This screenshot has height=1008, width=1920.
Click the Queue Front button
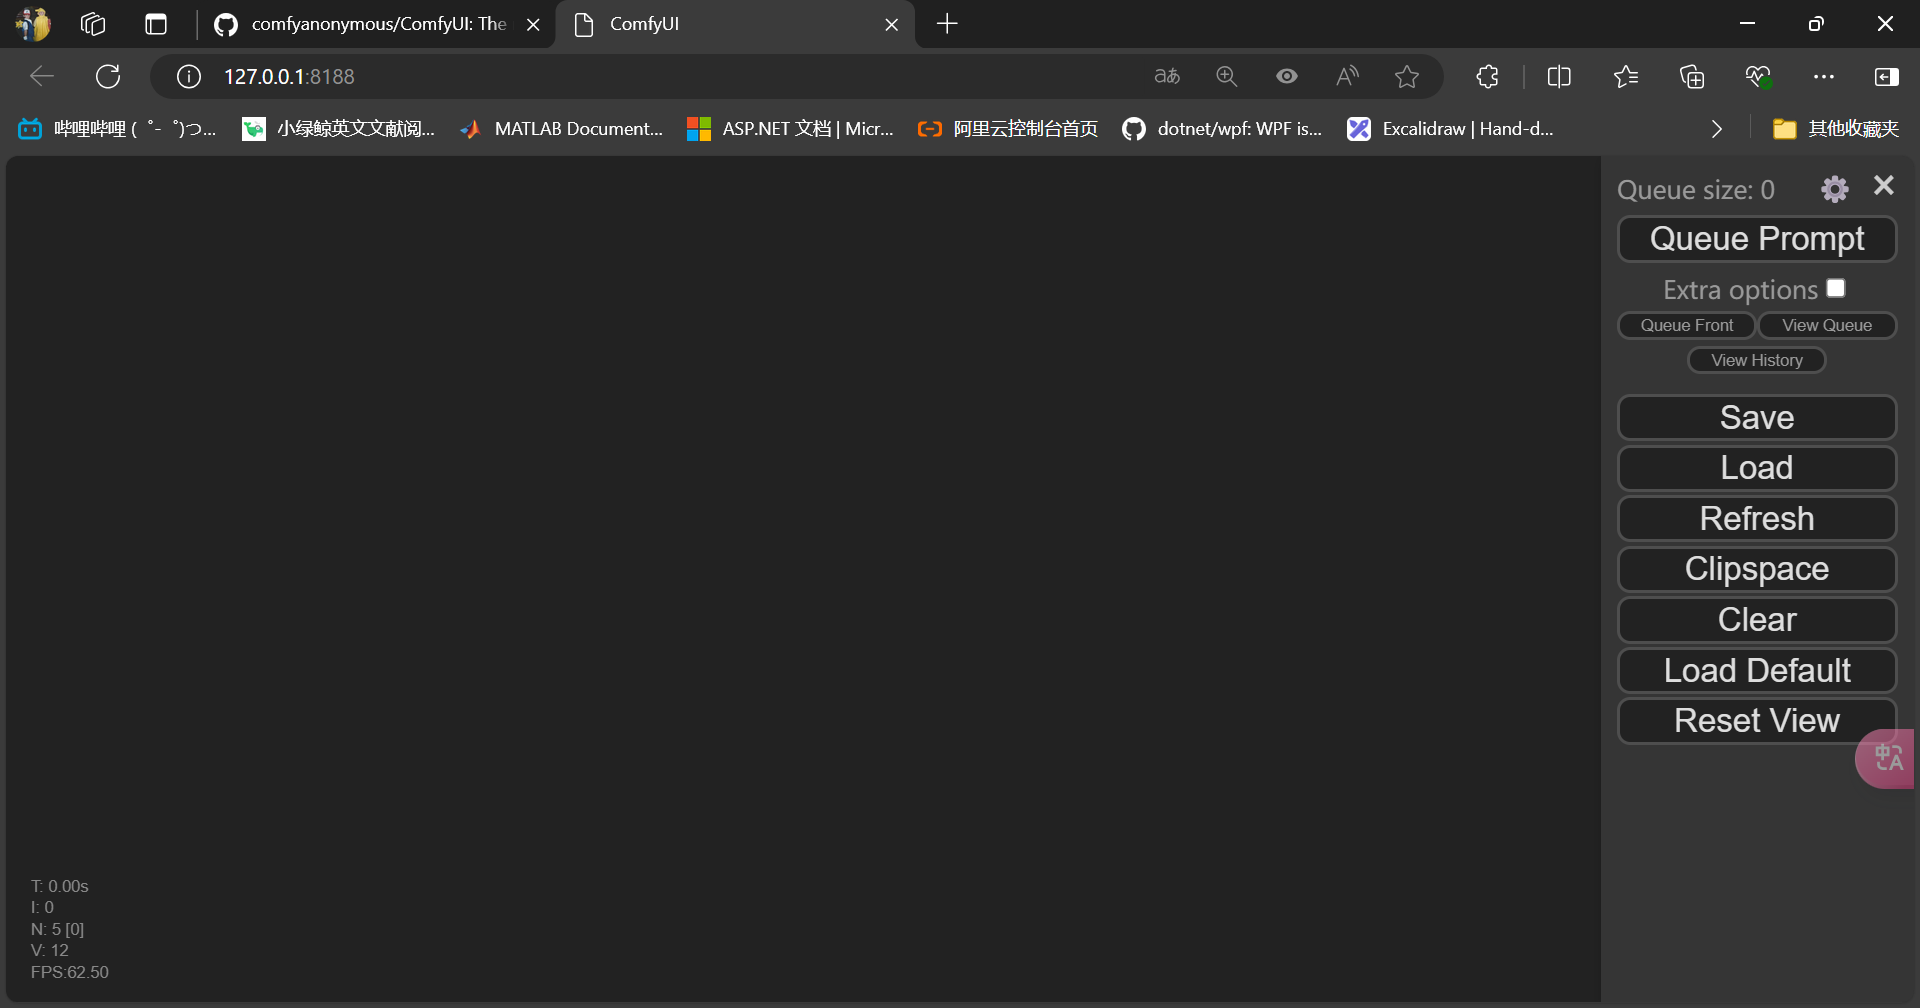1686,325
